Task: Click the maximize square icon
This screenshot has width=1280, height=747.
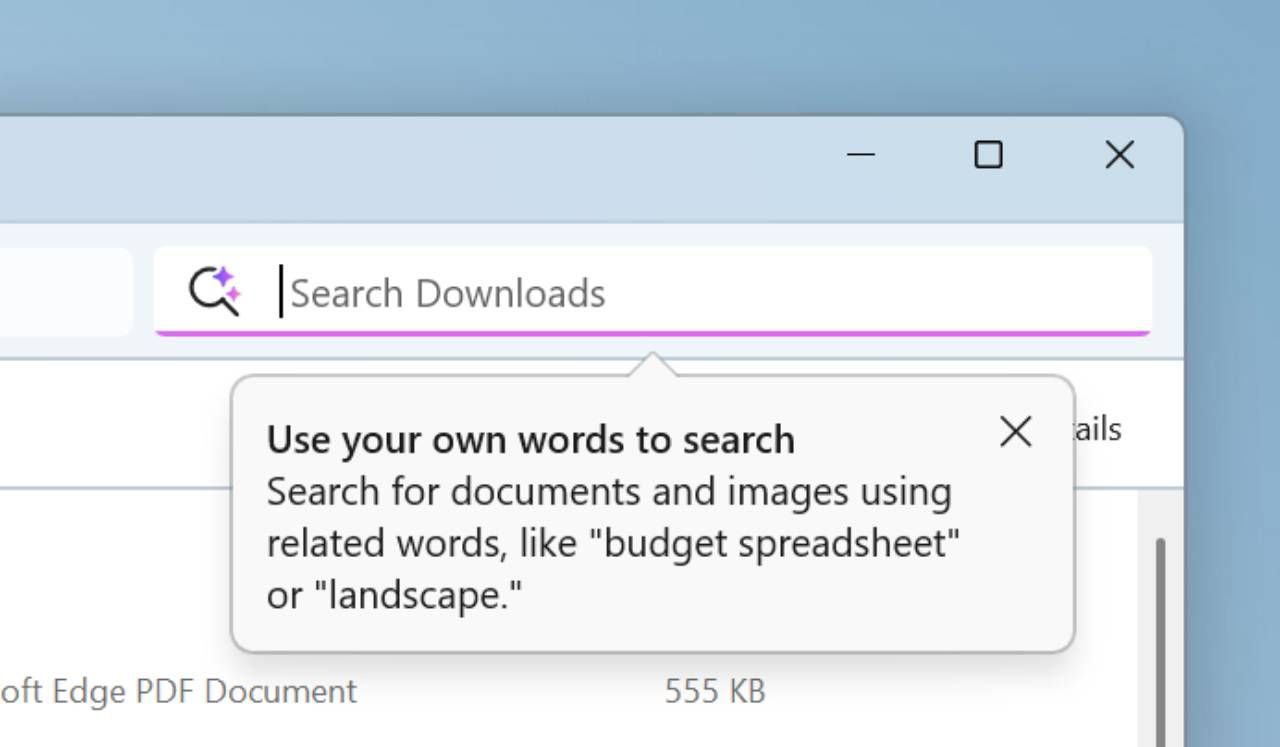Action: (x=989, y=155)
